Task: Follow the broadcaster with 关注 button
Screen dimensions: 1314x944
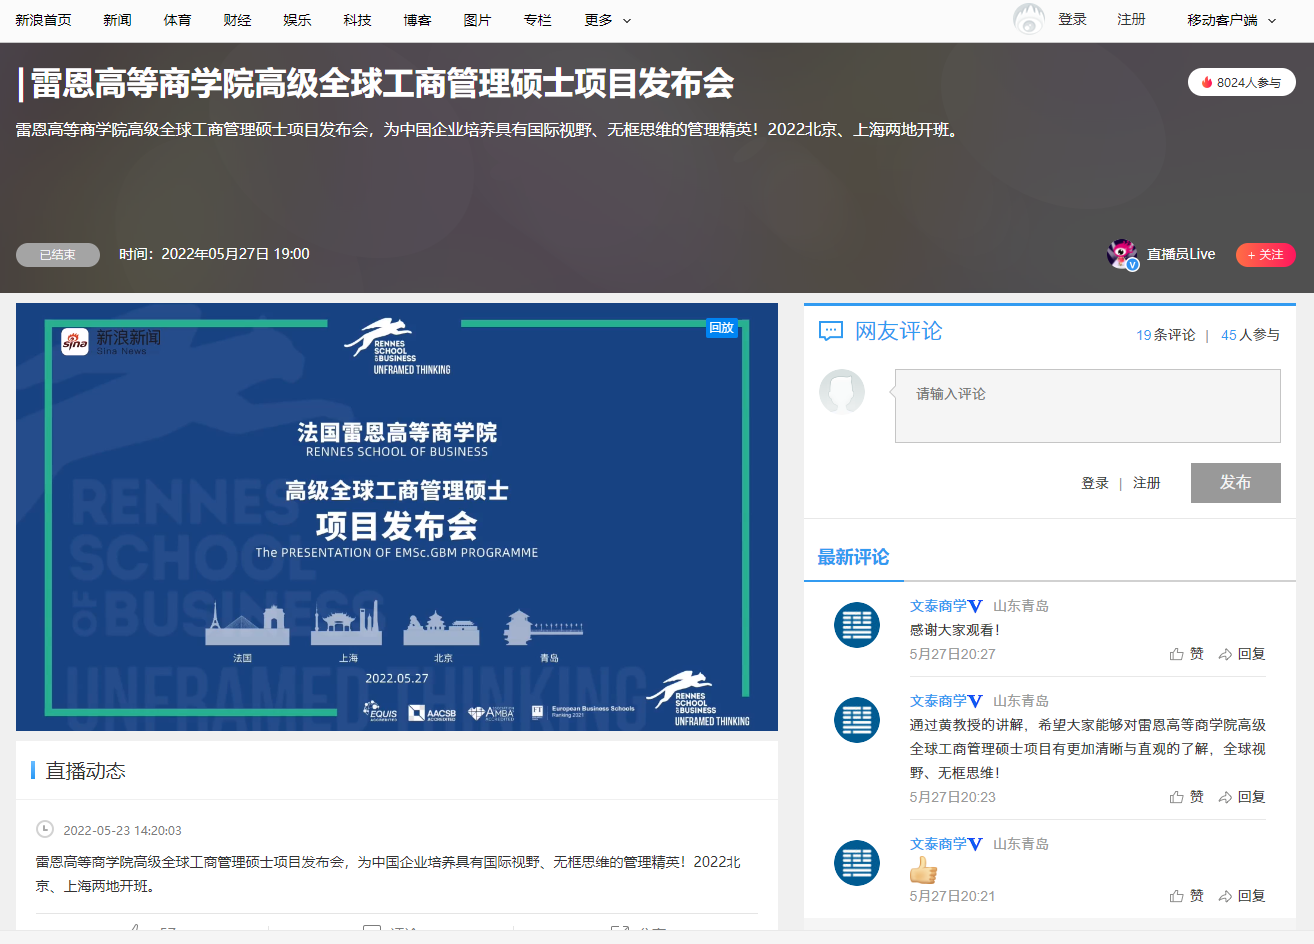Action: pos(1265,255)
